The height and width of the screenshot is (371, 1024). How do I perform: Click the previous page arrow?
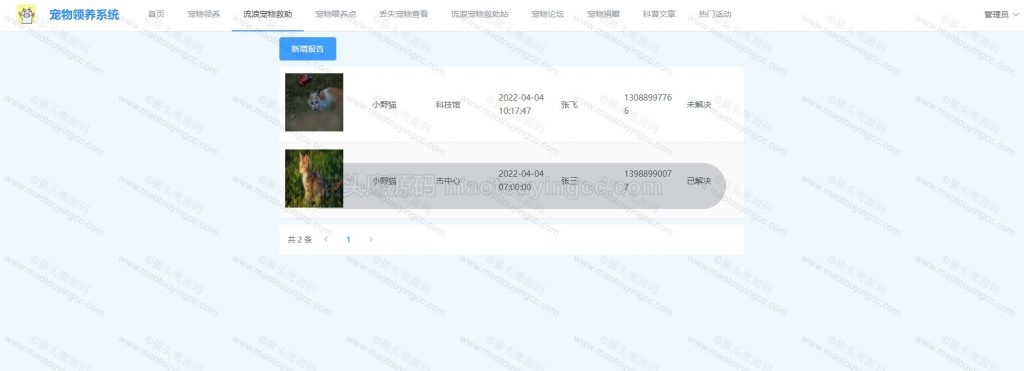click(x=326, y=240)
